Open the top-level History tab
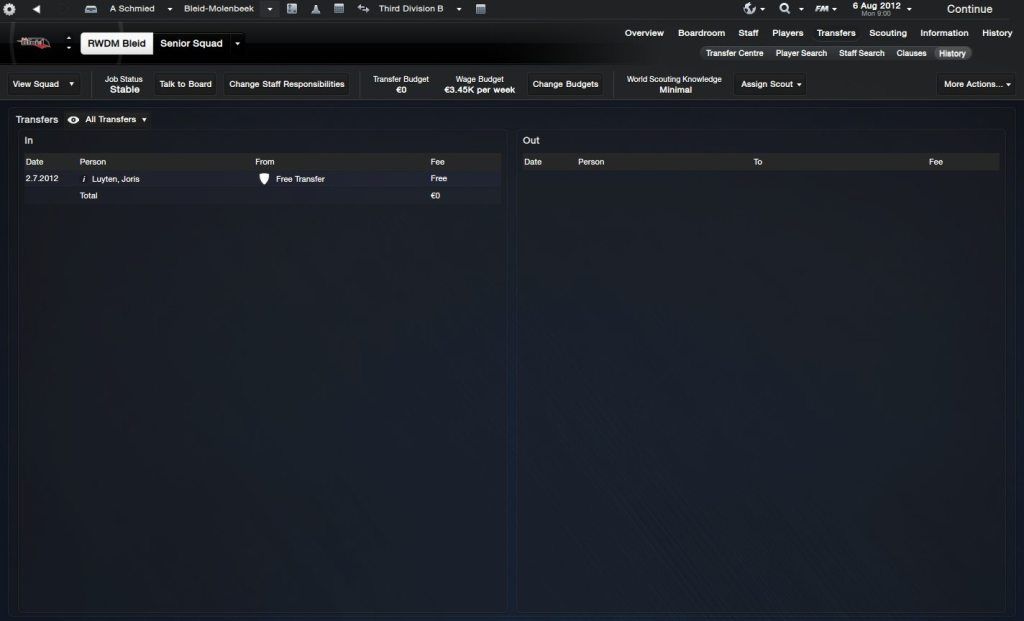The width and height of the screenshot is (1024, 621). (x=997, y=33)
